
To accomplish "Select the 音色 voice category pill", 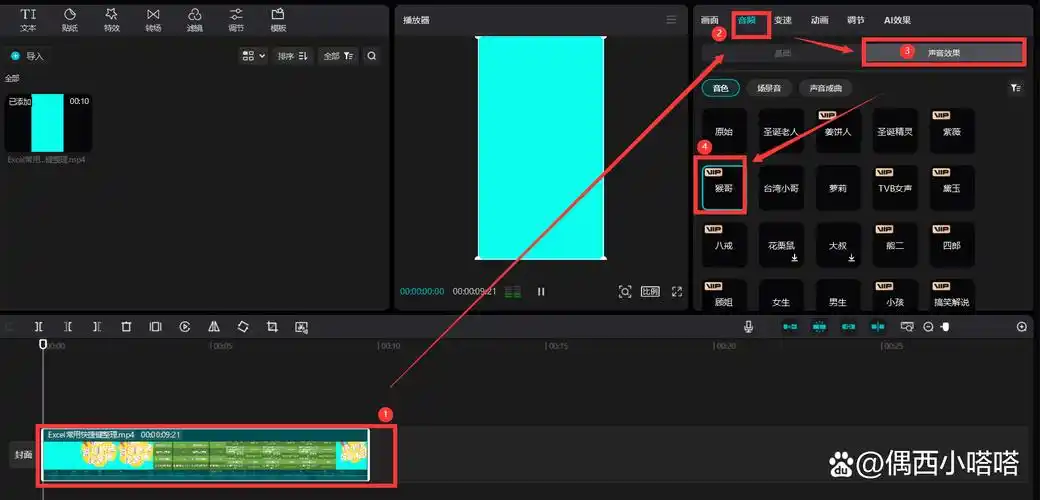I will point(720,88).
